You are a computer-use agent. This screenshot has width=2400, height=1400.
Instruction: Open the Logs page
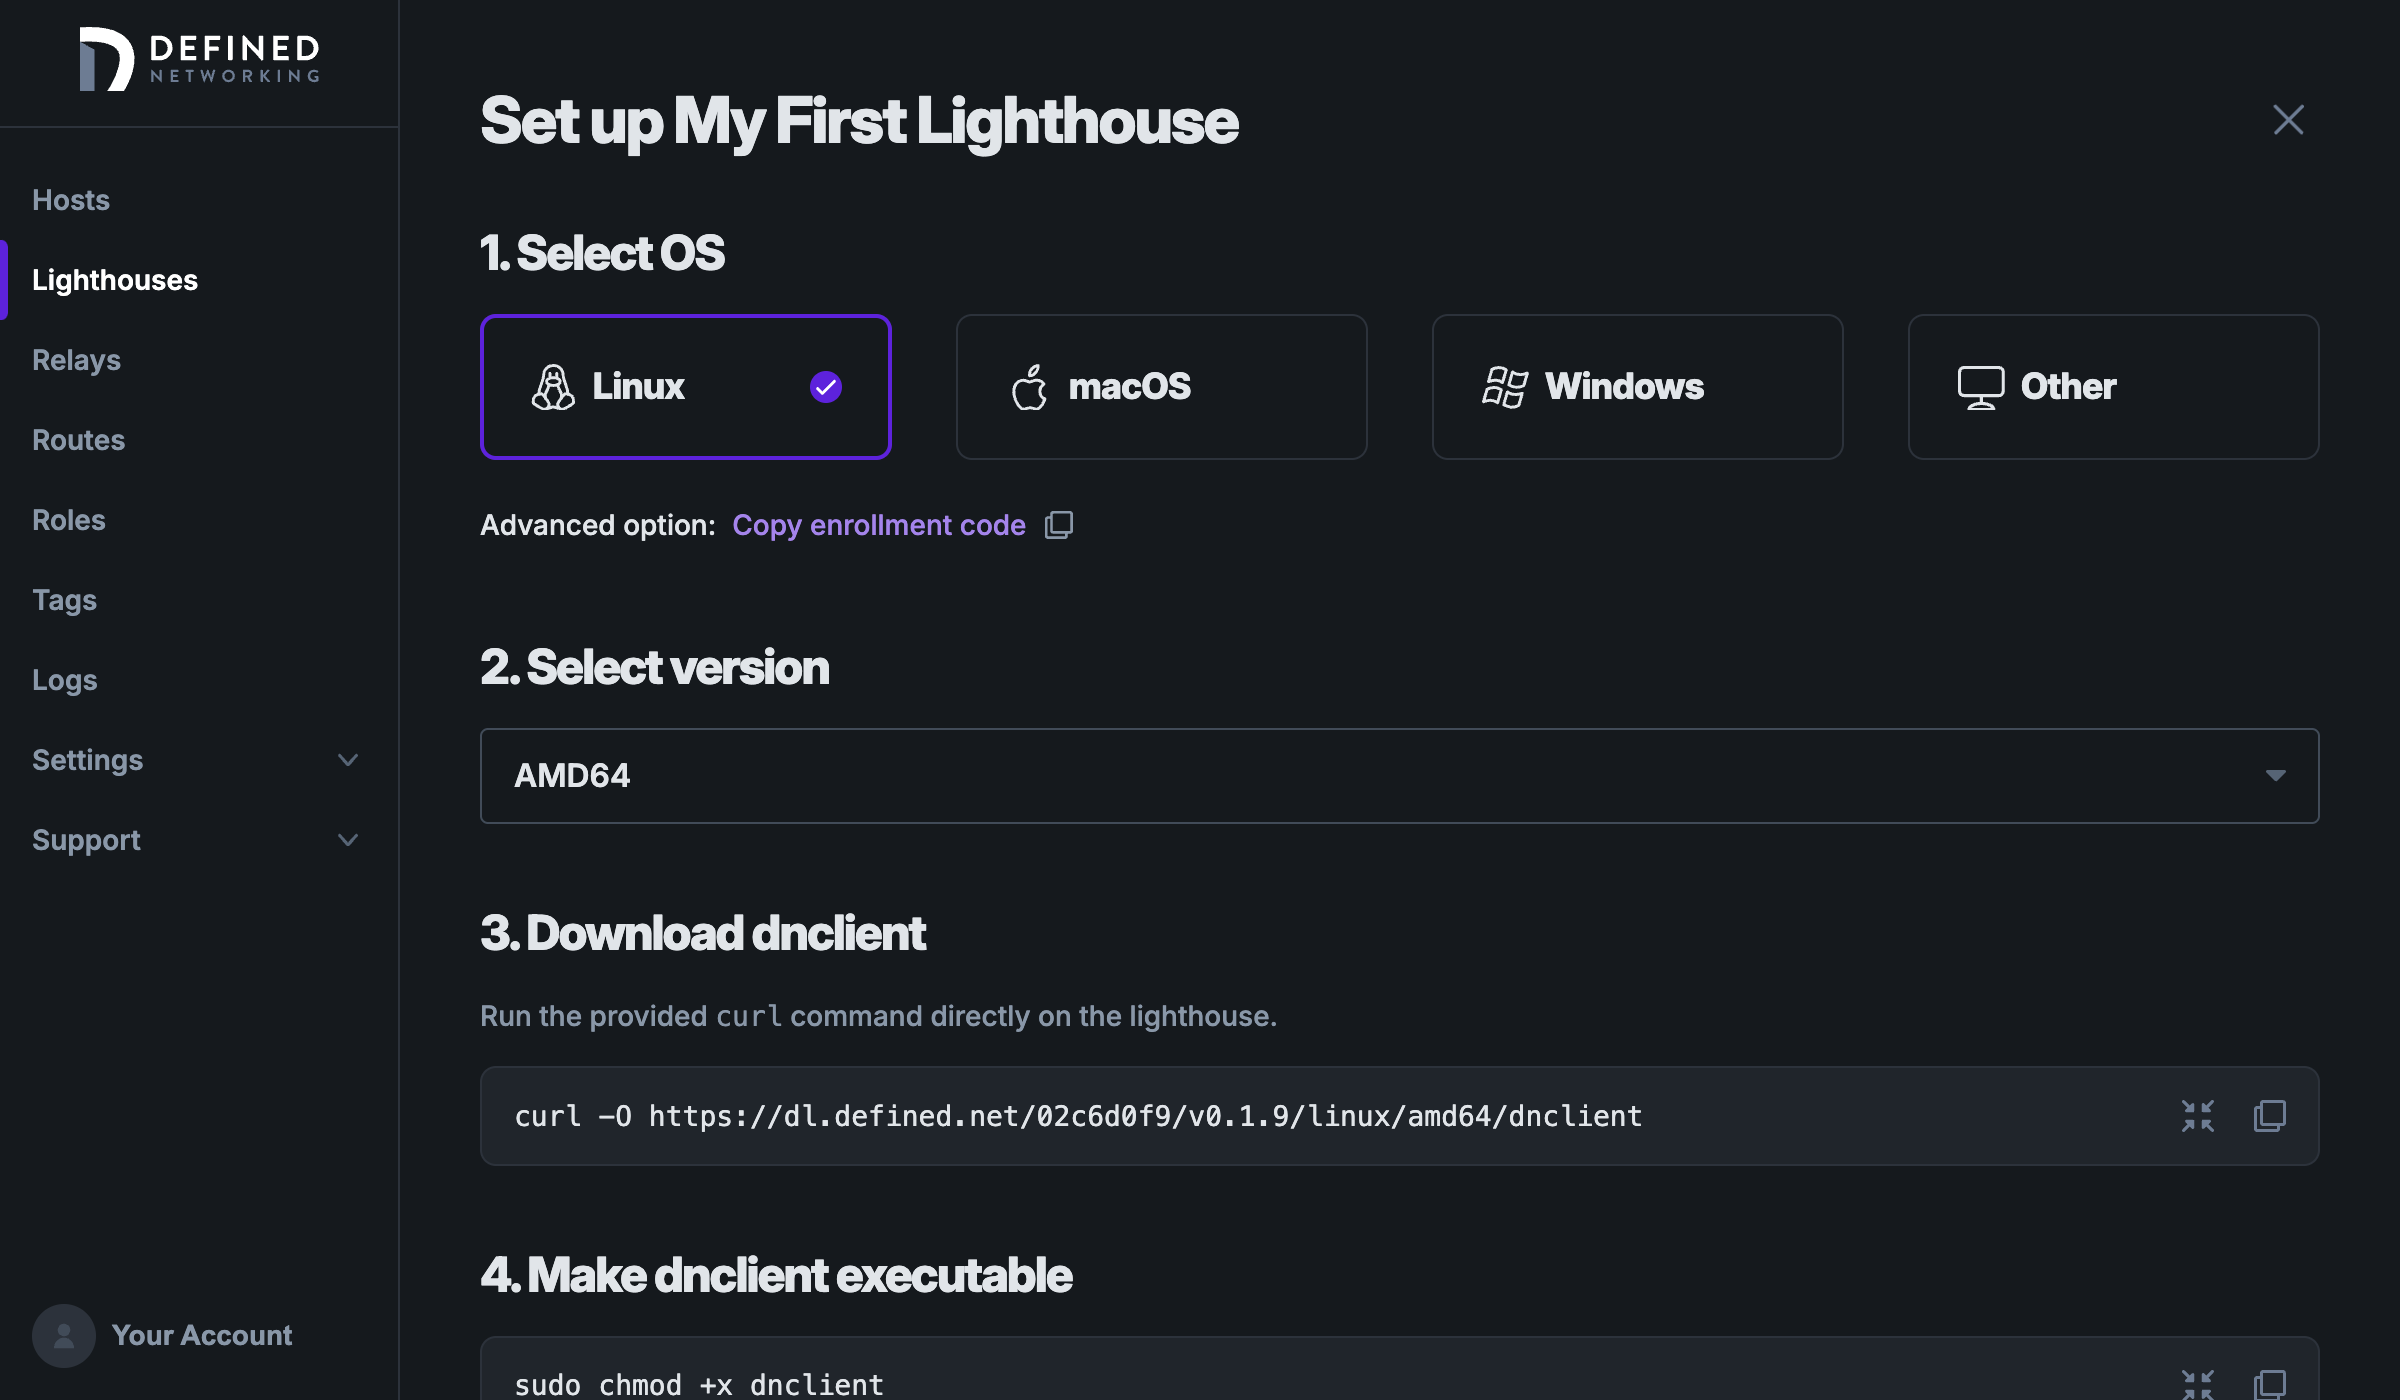pos(64,680)
